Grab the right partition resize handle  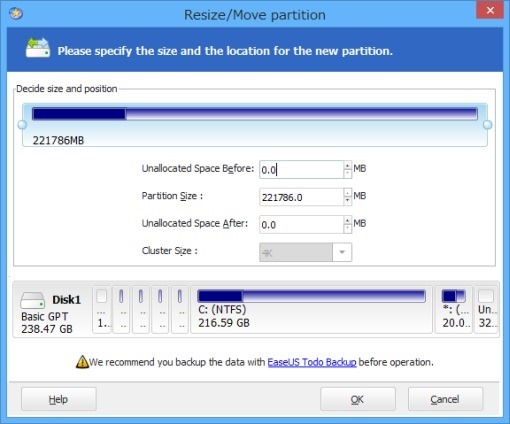(x=487, y=125)
